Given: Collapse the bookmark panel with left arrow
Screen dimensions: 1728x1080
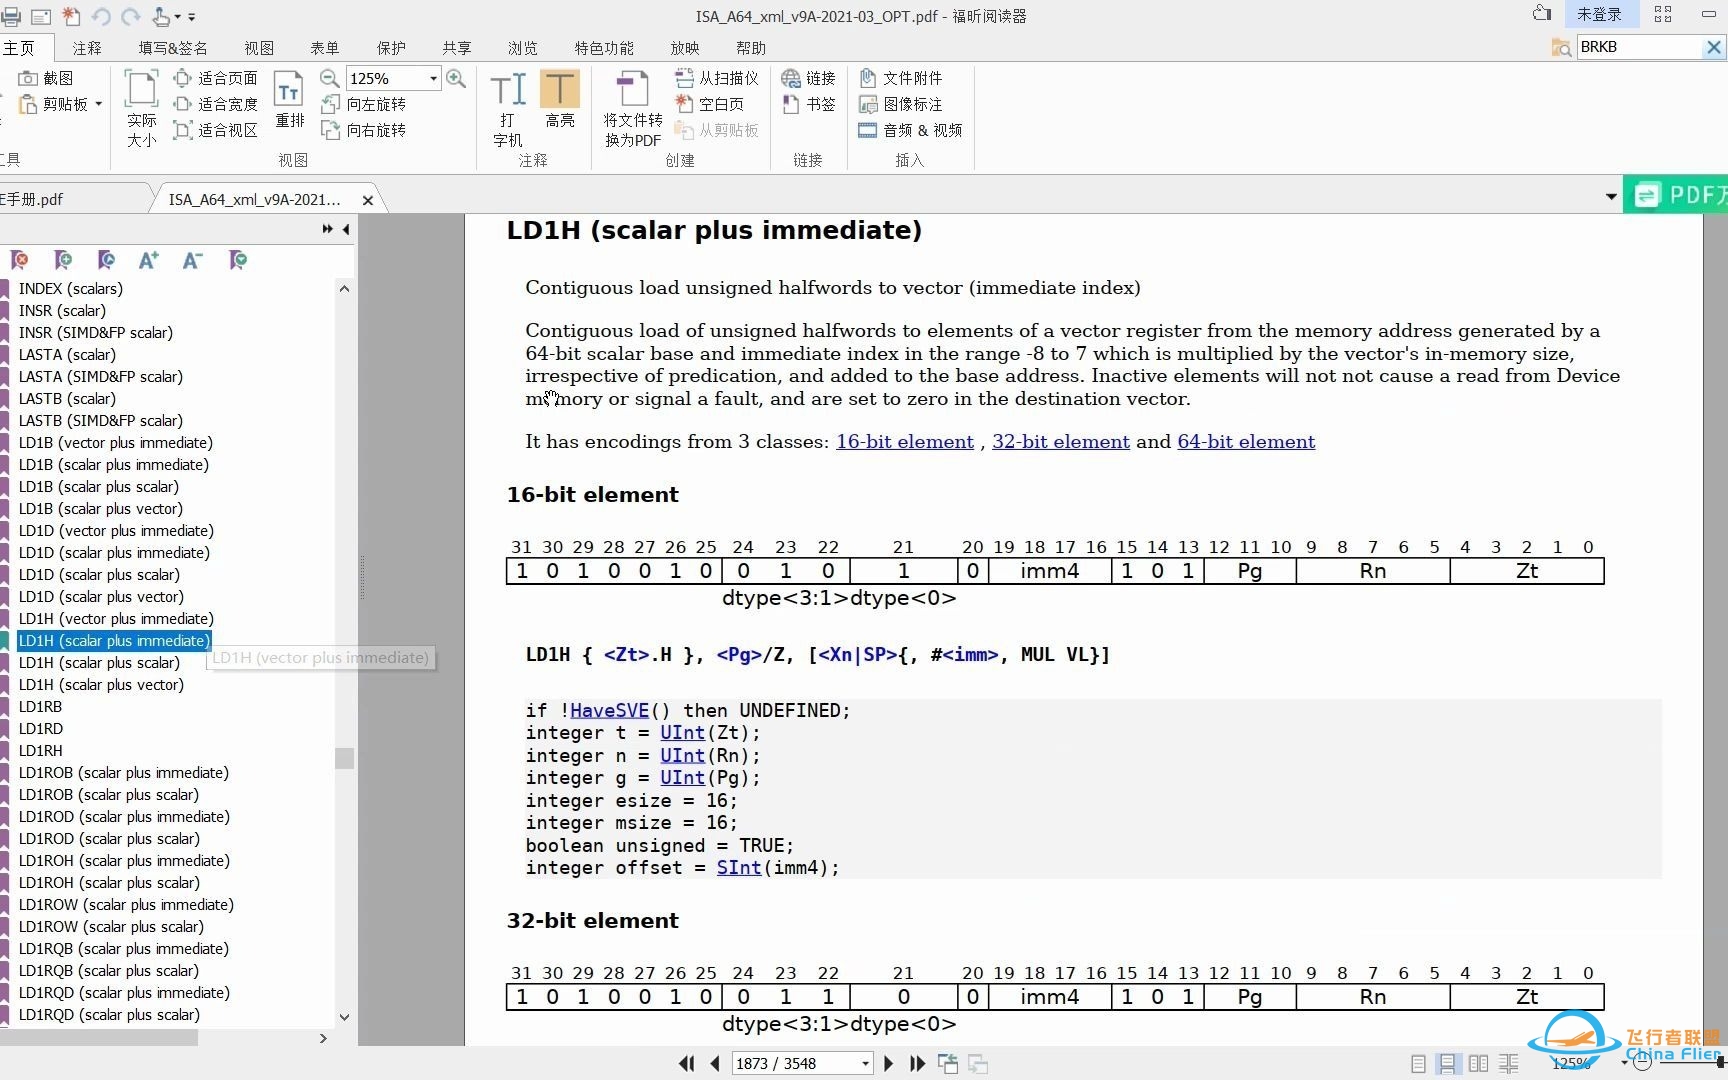Looking at the screenshot, I should (346, 229).
